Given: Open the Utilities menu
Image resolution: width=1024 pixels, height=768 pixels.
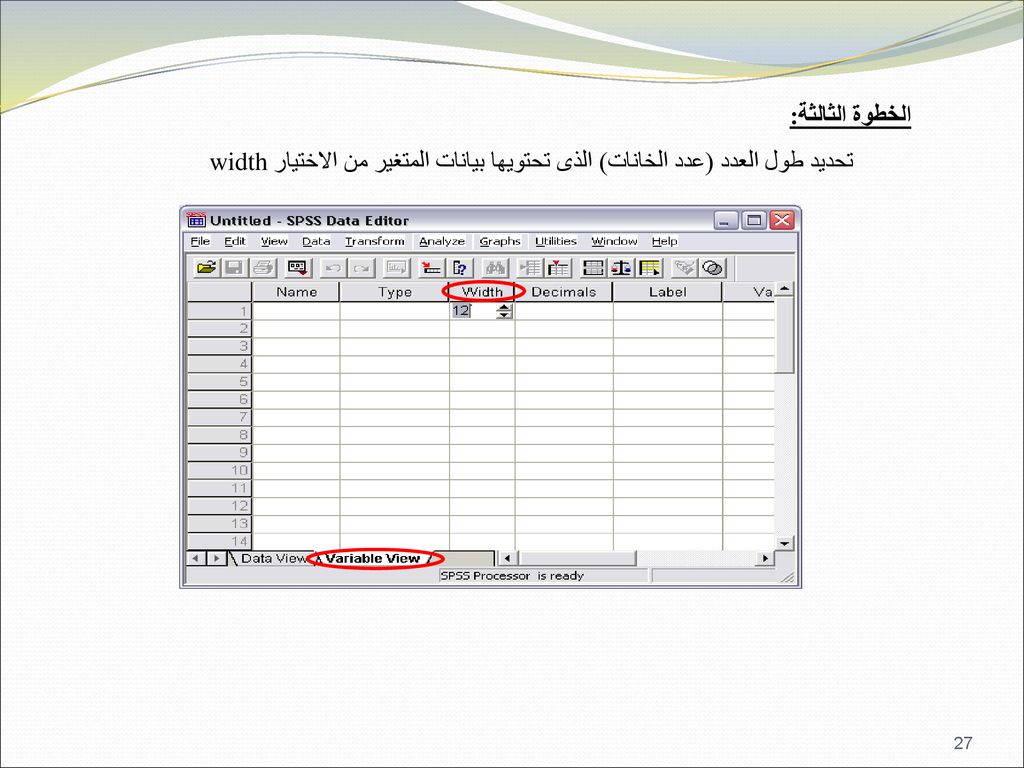Looking at the screenshot, I should pyautogui.click(x=556, y=242).
